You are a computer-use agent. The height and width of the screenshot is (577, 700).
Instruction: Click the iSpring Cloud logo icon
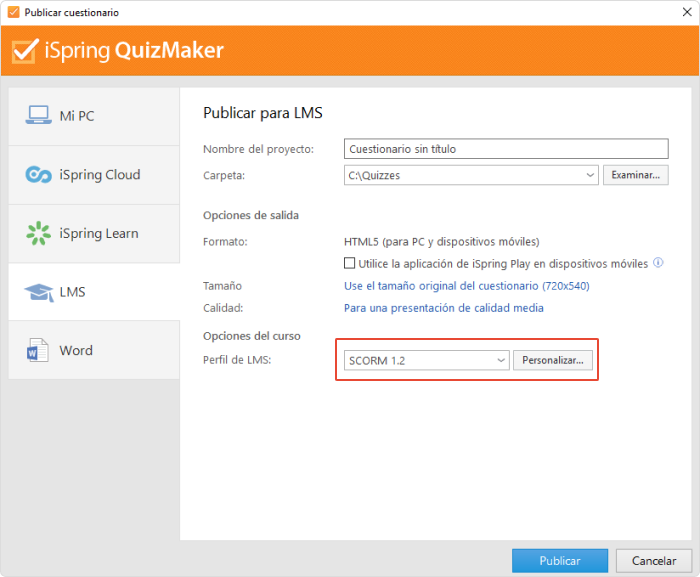coord(38,175)
